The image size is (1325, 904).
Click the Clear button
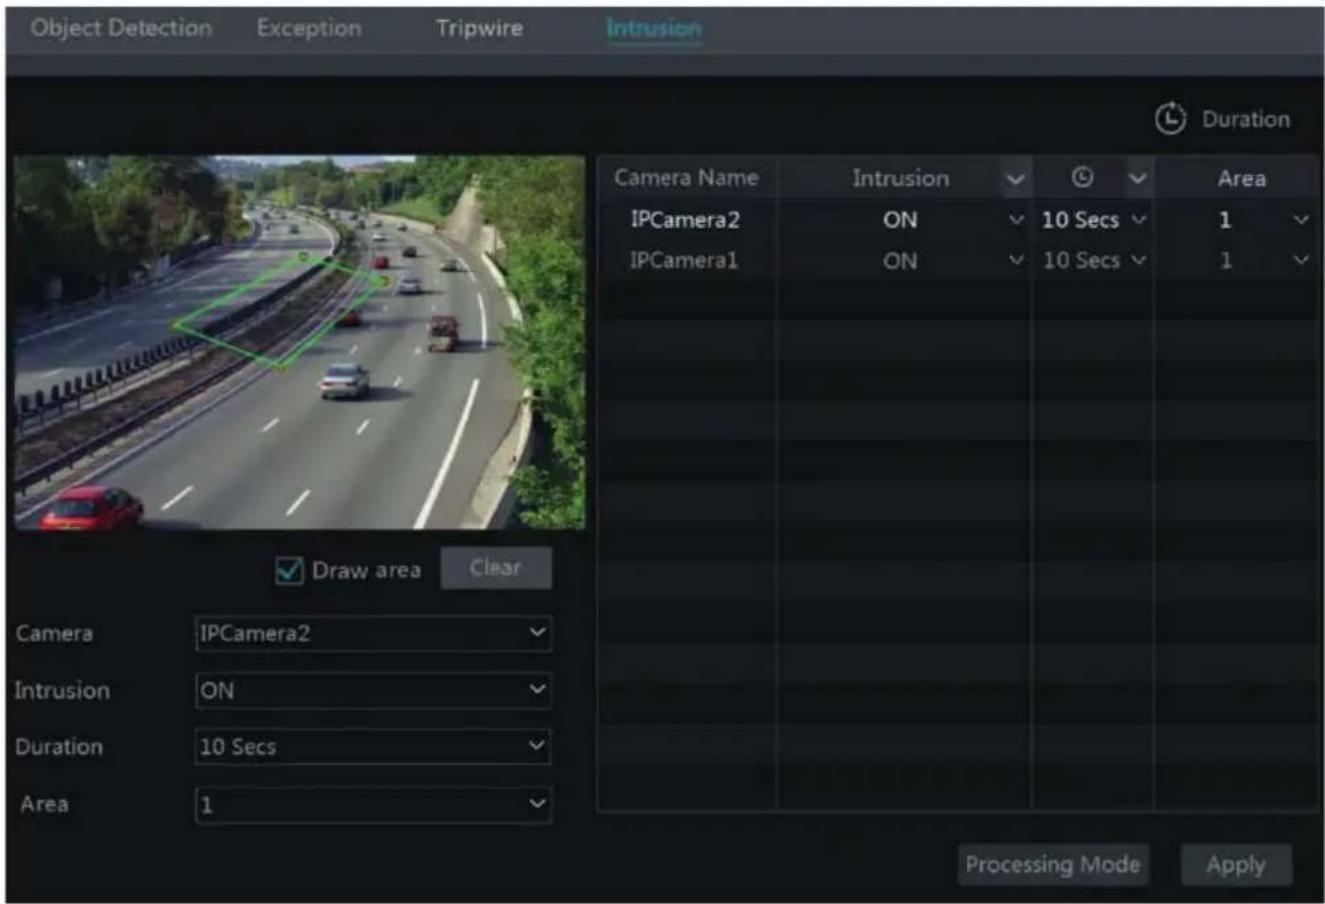496,567
